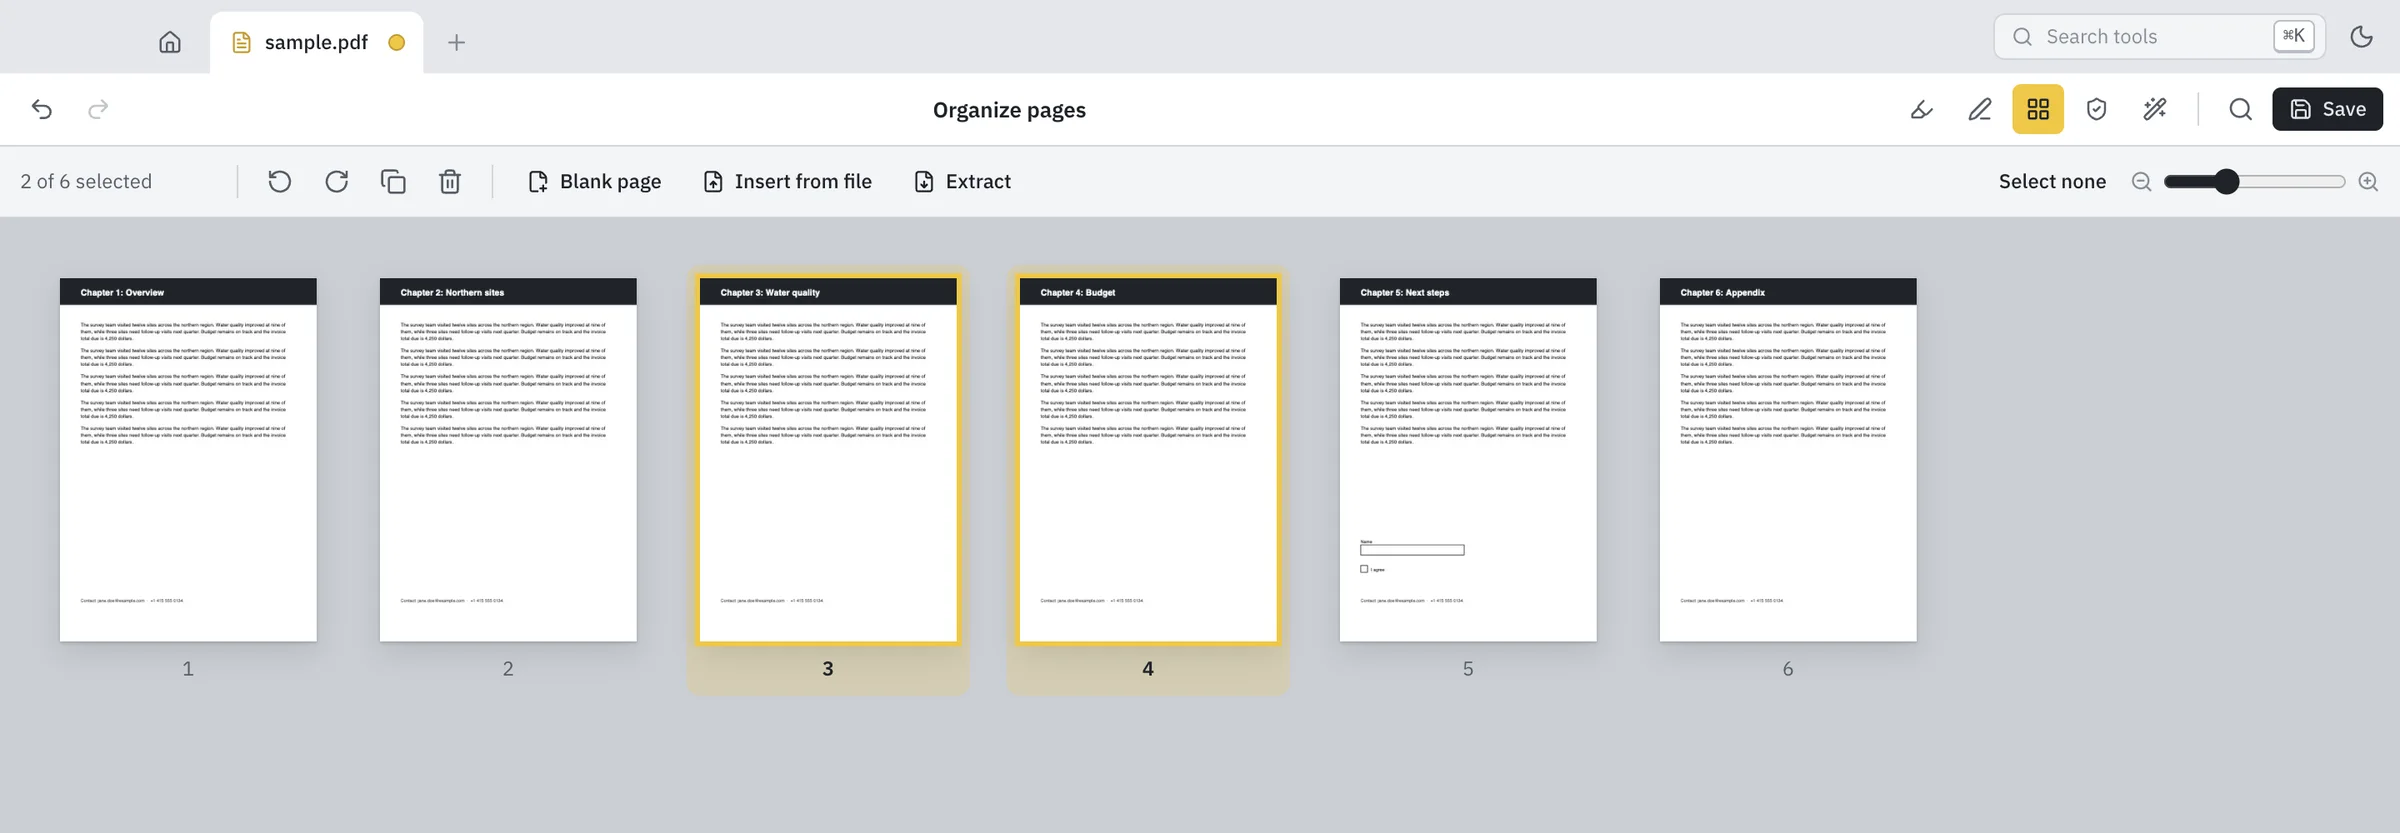Switch to the sample.pdf tab
2400x833 pixels.
(316, 42)
